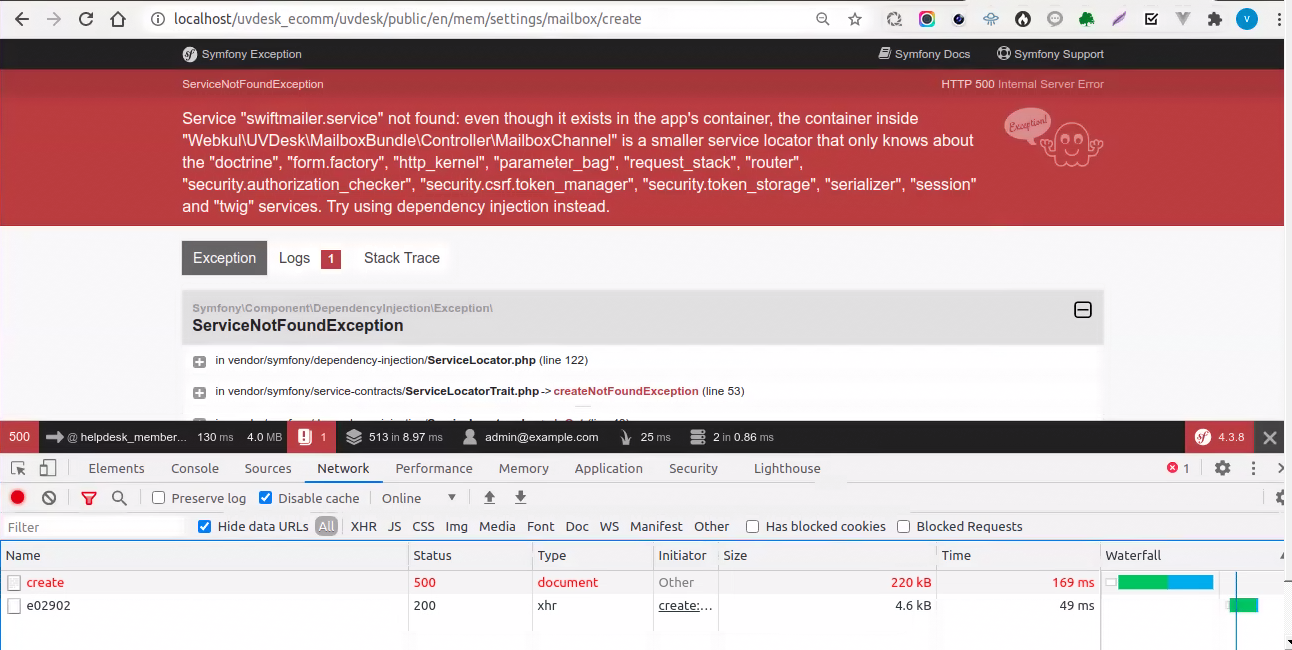The width and height of the screenshot is (1292, 650).
Task: Switch to the Memory panel
Action: click(524, 468)
